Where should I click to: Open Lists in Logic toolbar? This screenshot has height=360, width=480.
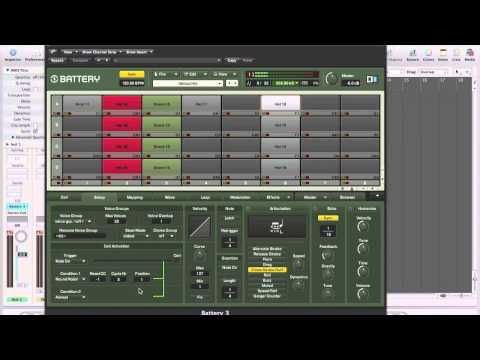456,55
